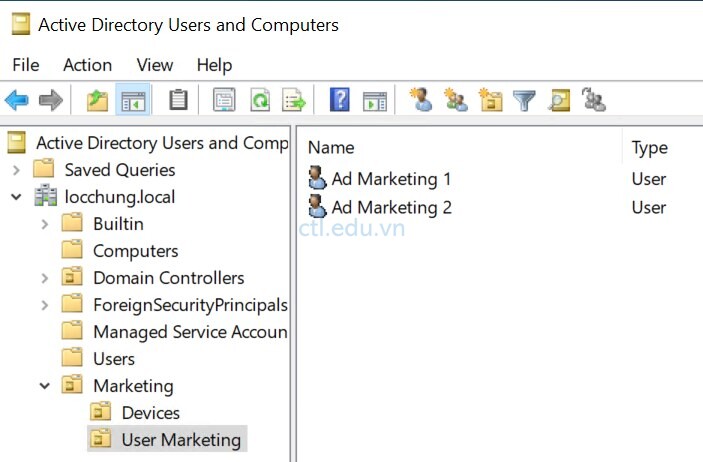Select the Saved Queries tree item
Screen dimensions: 703x462
tap(120, 170)
